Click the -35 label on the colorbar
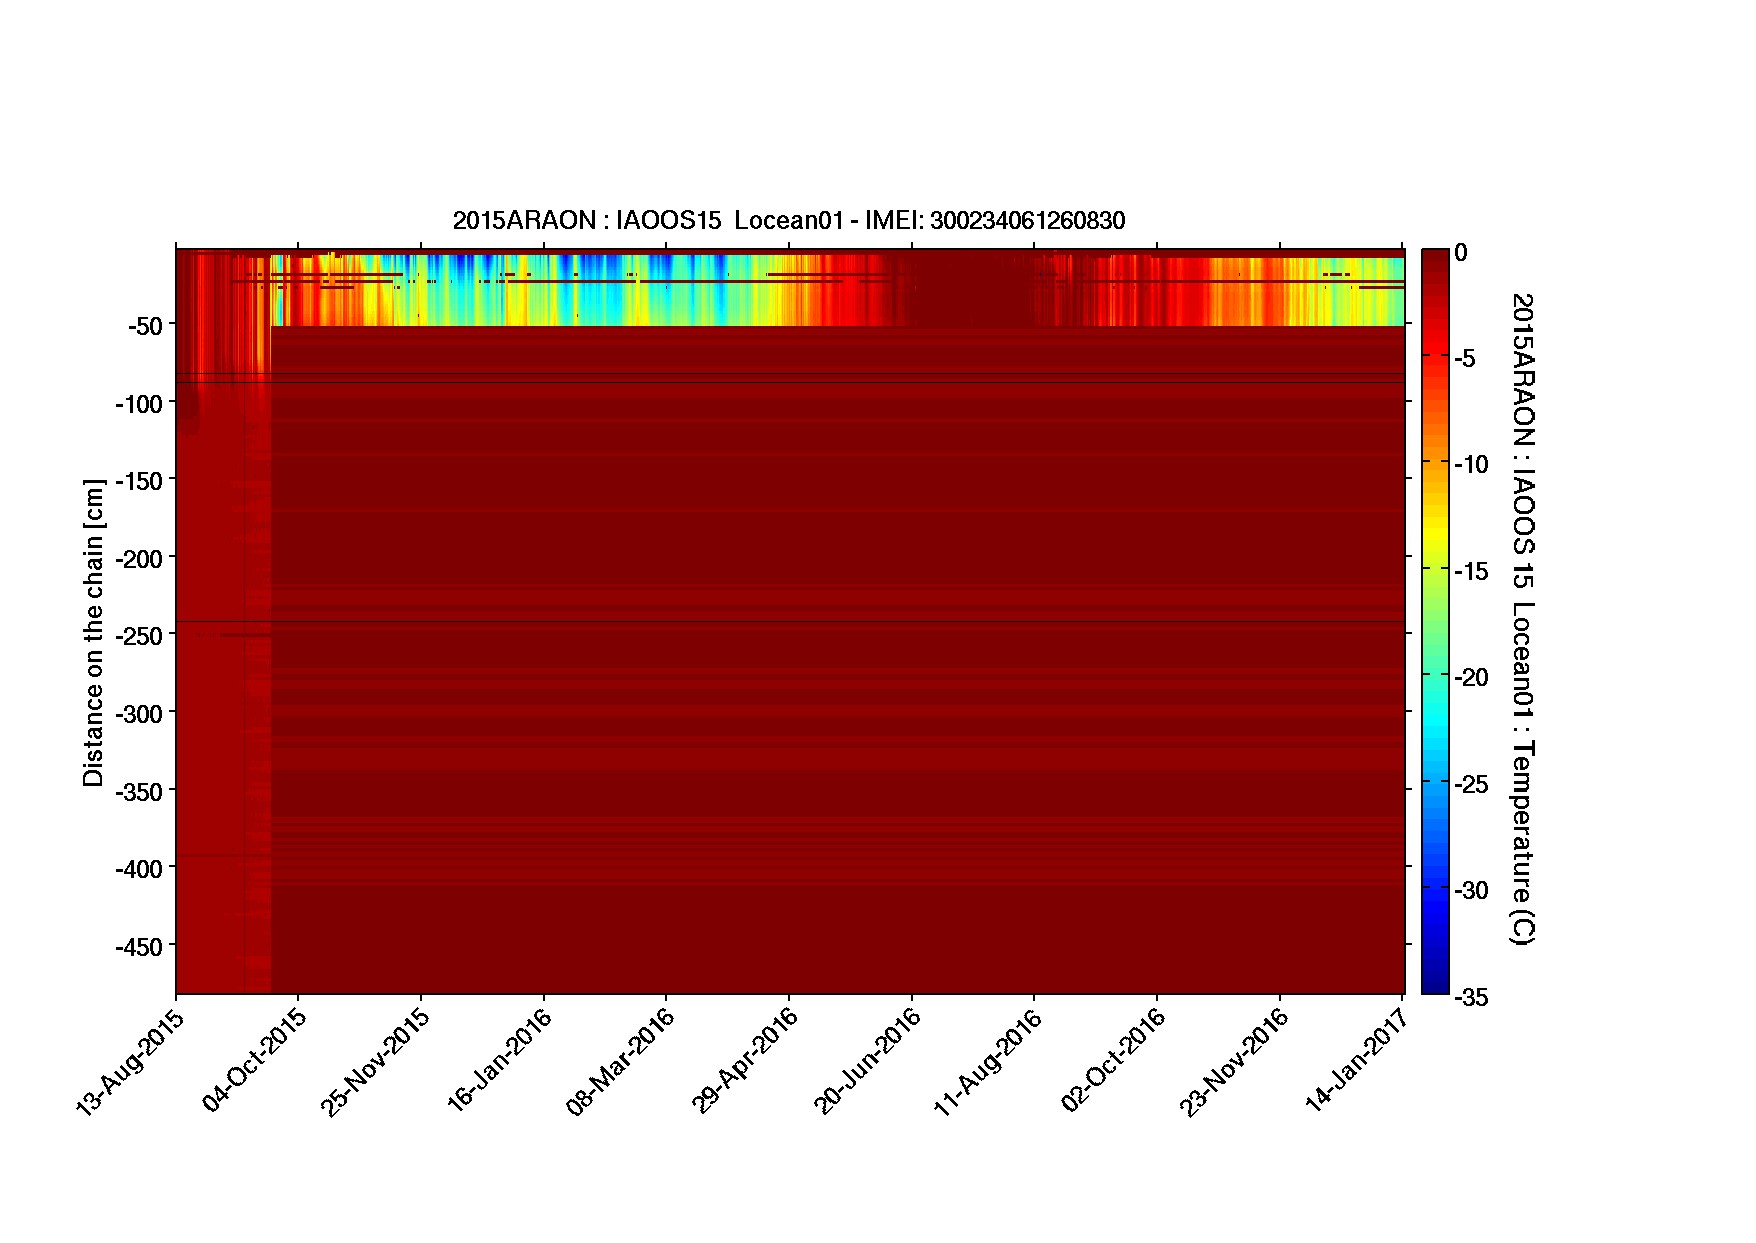The height and width of the screenshot is (1243, 1756). (x=1470, y=997)
